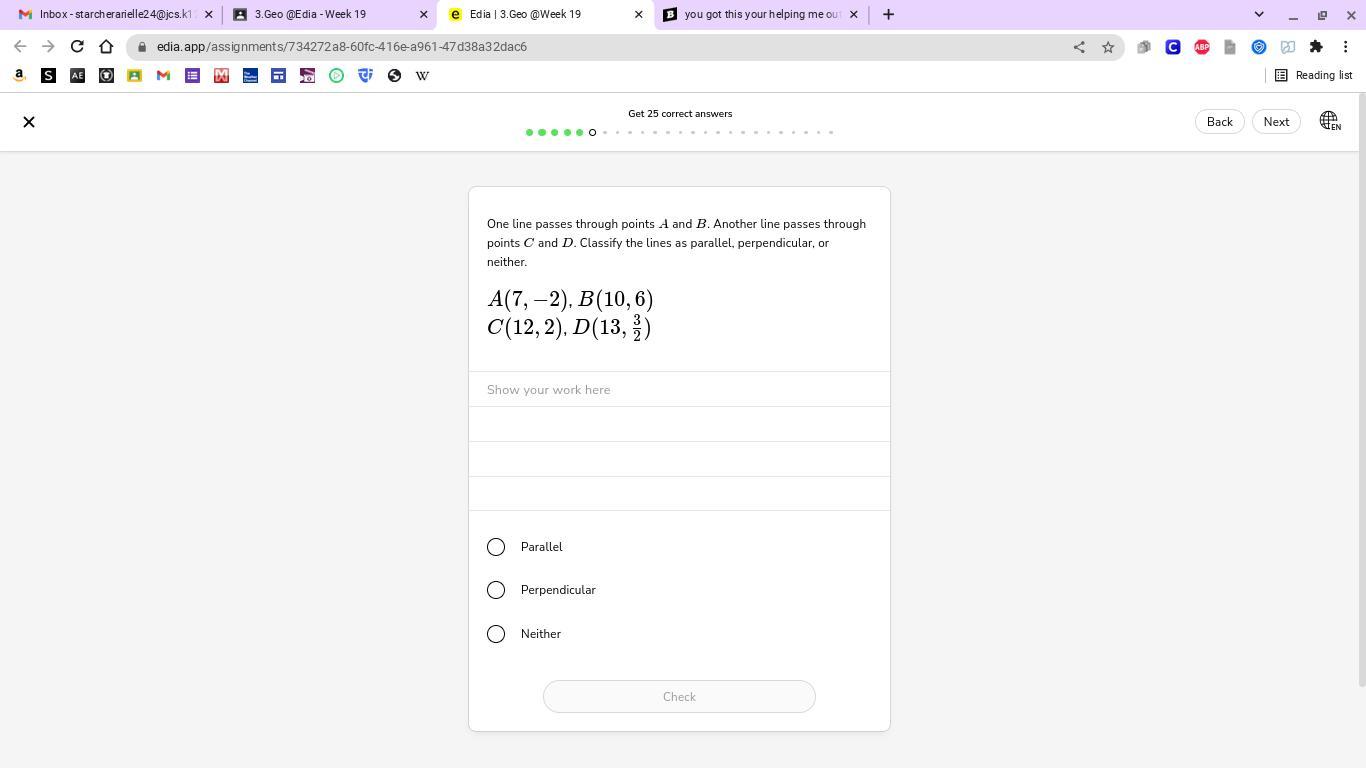Click the 'Show your work here' field

(x=679, y=390)
